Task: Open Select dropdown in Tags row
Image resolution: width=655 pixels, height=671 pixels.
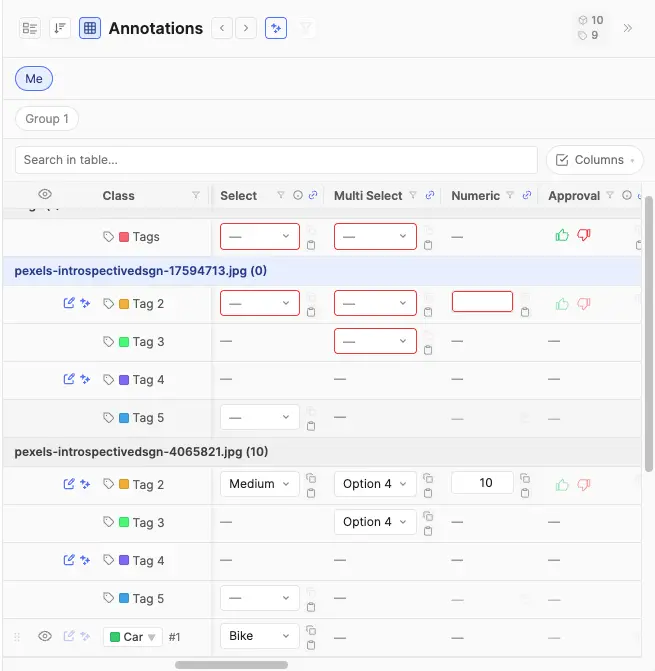Action: (260, 236)
